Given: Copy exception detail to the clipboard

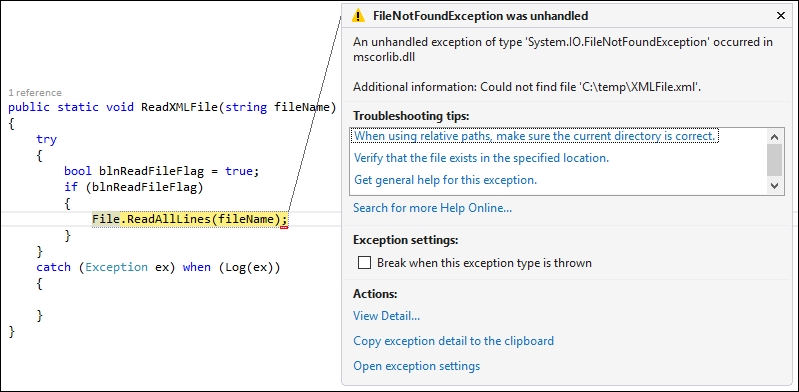Looking at the screenshot, I should pyautogui.click(x=454, y=341).
